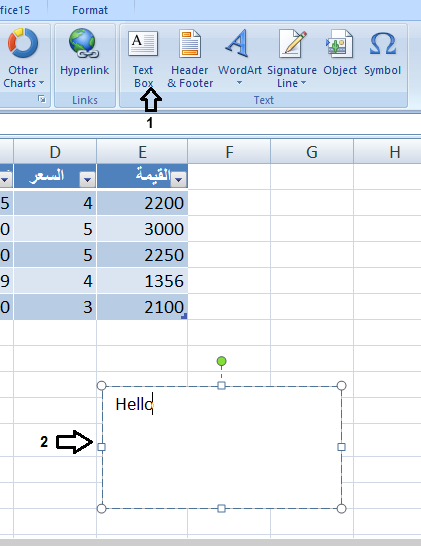The image size is (421, 546).
Task: Click the green rotation handle of text box
Action: coord(221,361)
